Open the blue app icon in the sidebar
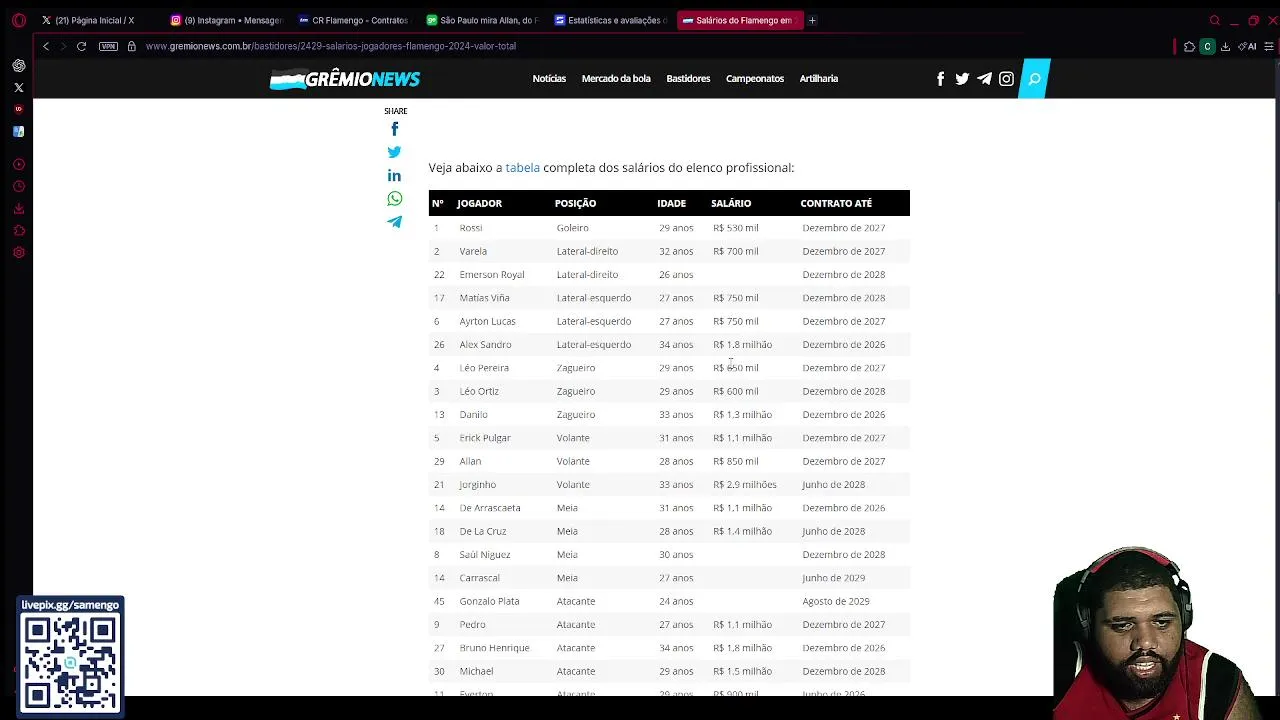The height and width of the screenshot is (720, 1280). (18, 132)
